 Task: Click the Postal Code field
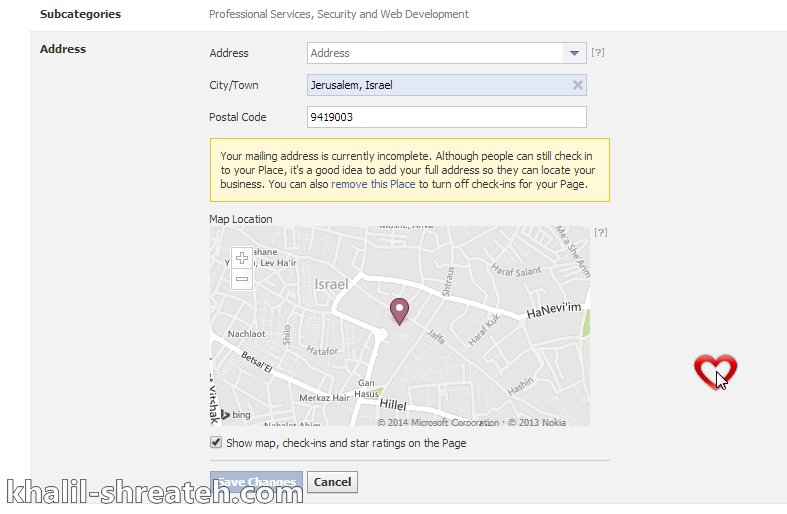pos(446,117)
